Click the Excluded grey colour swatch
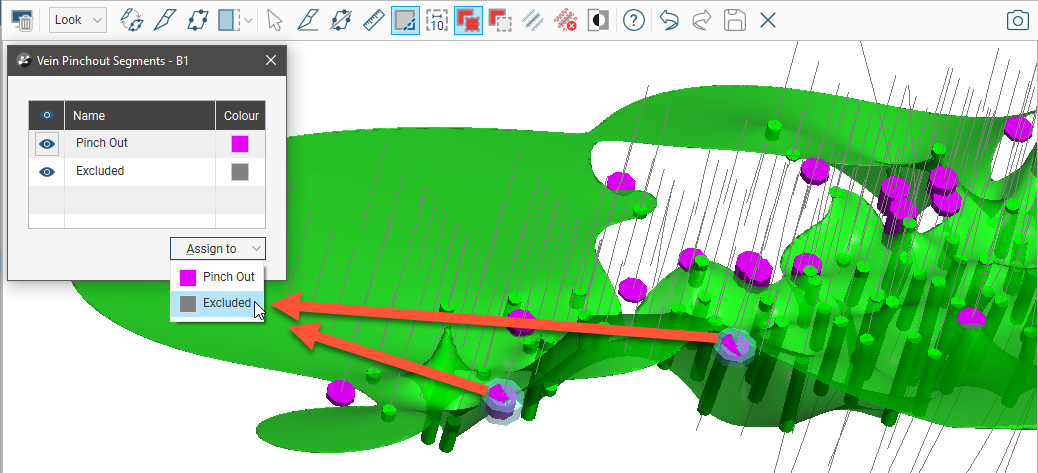1038x473 pixels. 240,172
